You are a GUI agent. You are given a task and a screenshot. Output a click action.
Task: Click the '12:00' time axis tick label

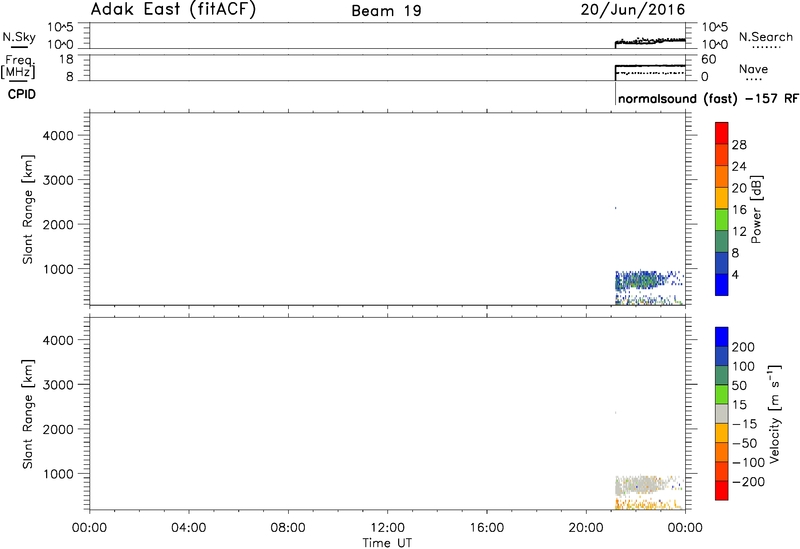coord(388,528)
